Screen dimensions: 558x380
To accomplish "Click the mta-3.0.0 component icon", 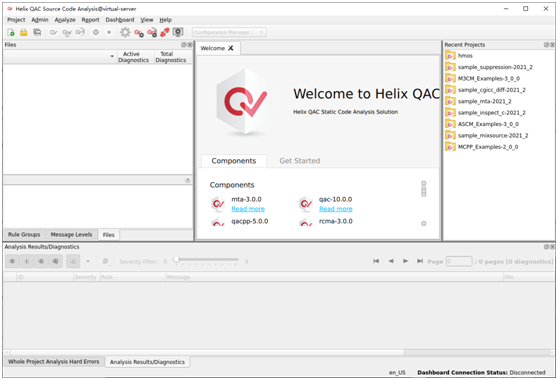I will [x=218, y=204].
